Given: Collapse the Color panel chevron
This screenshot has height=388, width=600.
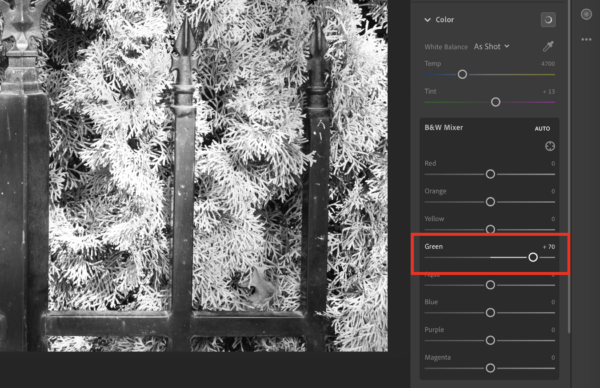Looking at the screenshot, I should pos(427,20).
